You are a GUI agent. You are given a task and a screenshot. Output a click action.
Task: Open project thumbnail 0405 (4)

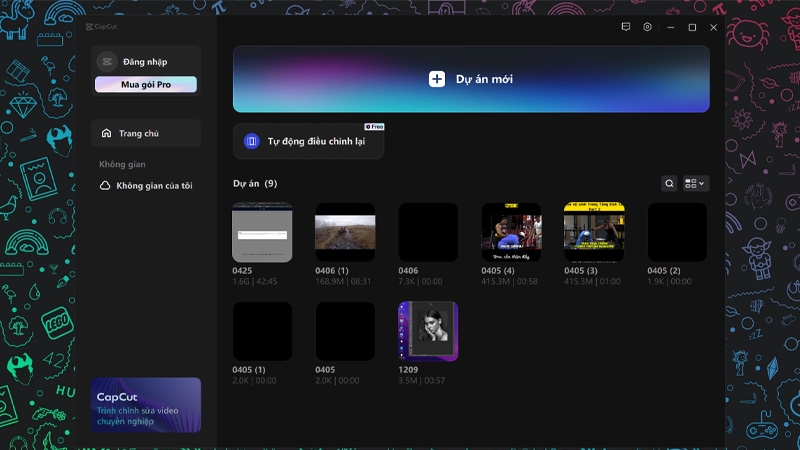pyautogui.click(x=511, y=232)
